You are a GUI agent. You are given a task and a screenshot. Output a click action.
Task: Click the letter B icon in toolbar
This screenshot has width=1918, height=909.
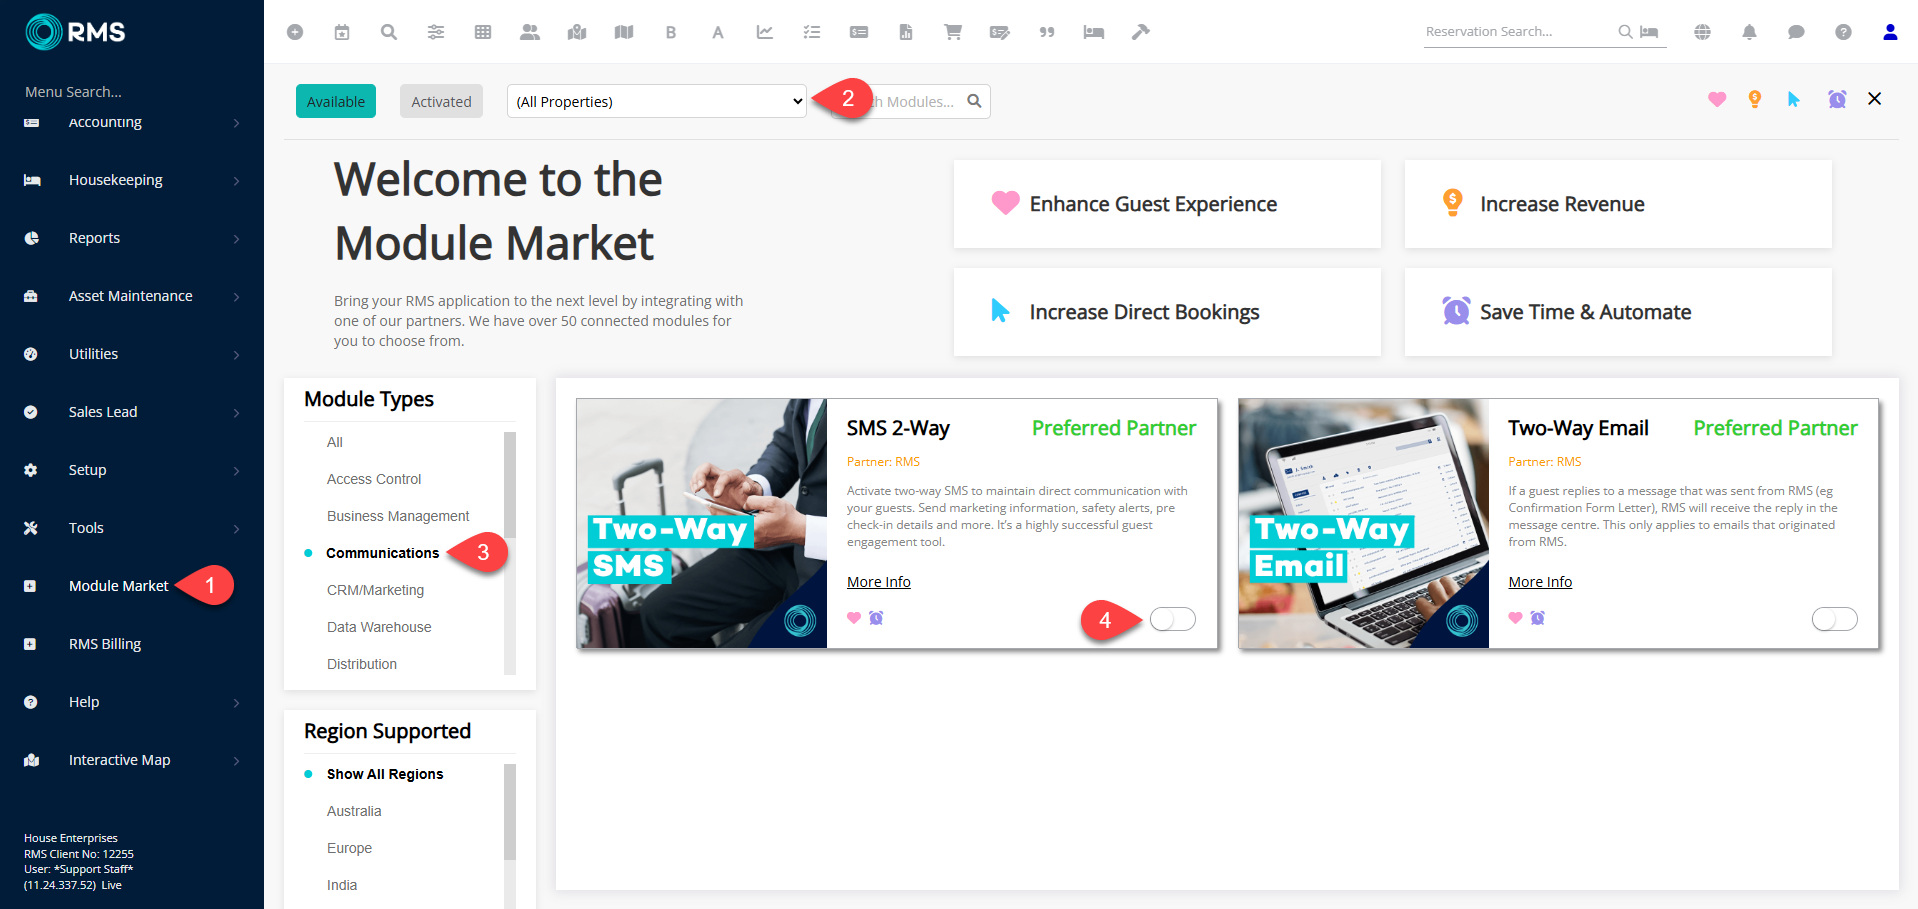671,32
